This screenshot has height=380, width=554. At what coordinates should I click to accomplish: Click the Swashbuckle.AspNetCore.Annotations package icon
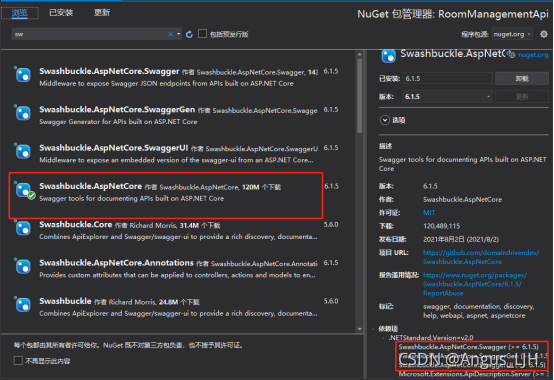[23, 267]
